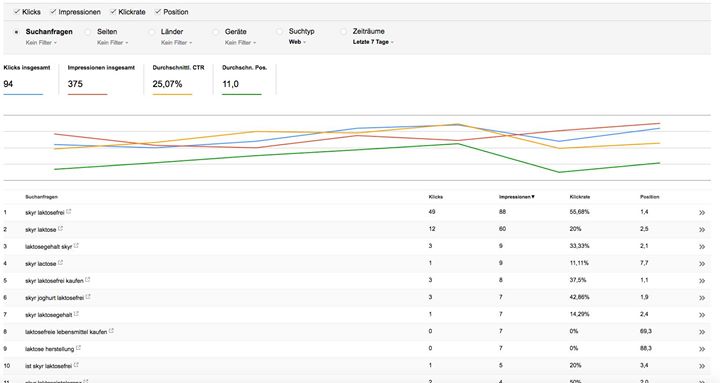The image size is (720, 383).
Task: Expand details arrows for skyr laktosefrei row
Action: (x=702, y=213)
